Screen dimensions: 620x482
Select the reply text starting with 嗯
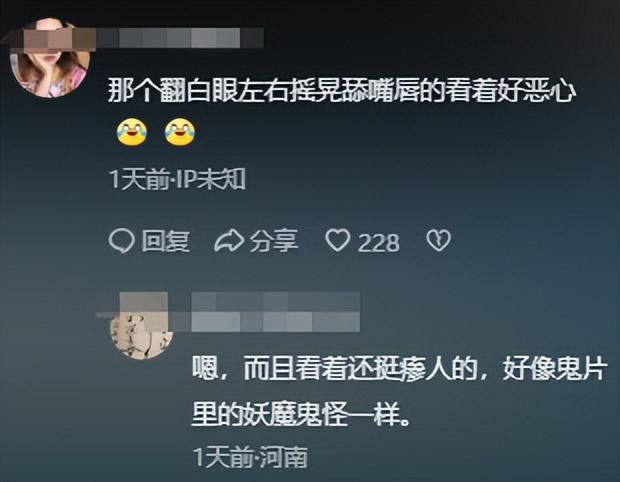click(x=399, y=391)
